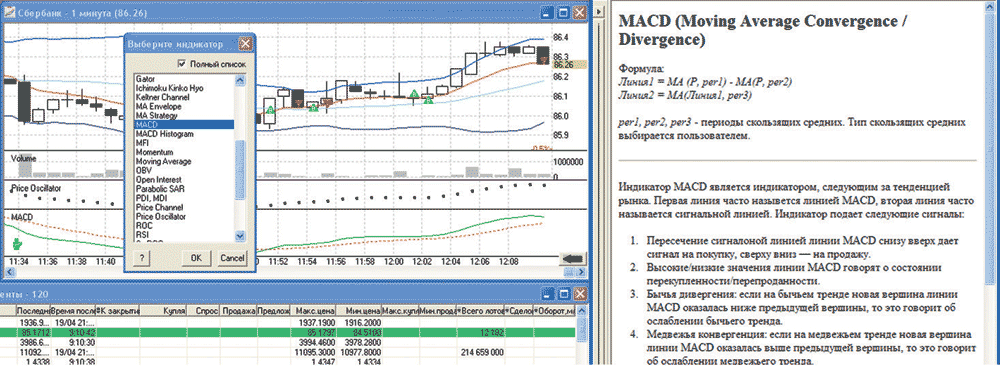Viewport: 1000px width, 370px height.
Task: Click the Время посл. column header
Action: pyautogui.click(x=72, y=312)
